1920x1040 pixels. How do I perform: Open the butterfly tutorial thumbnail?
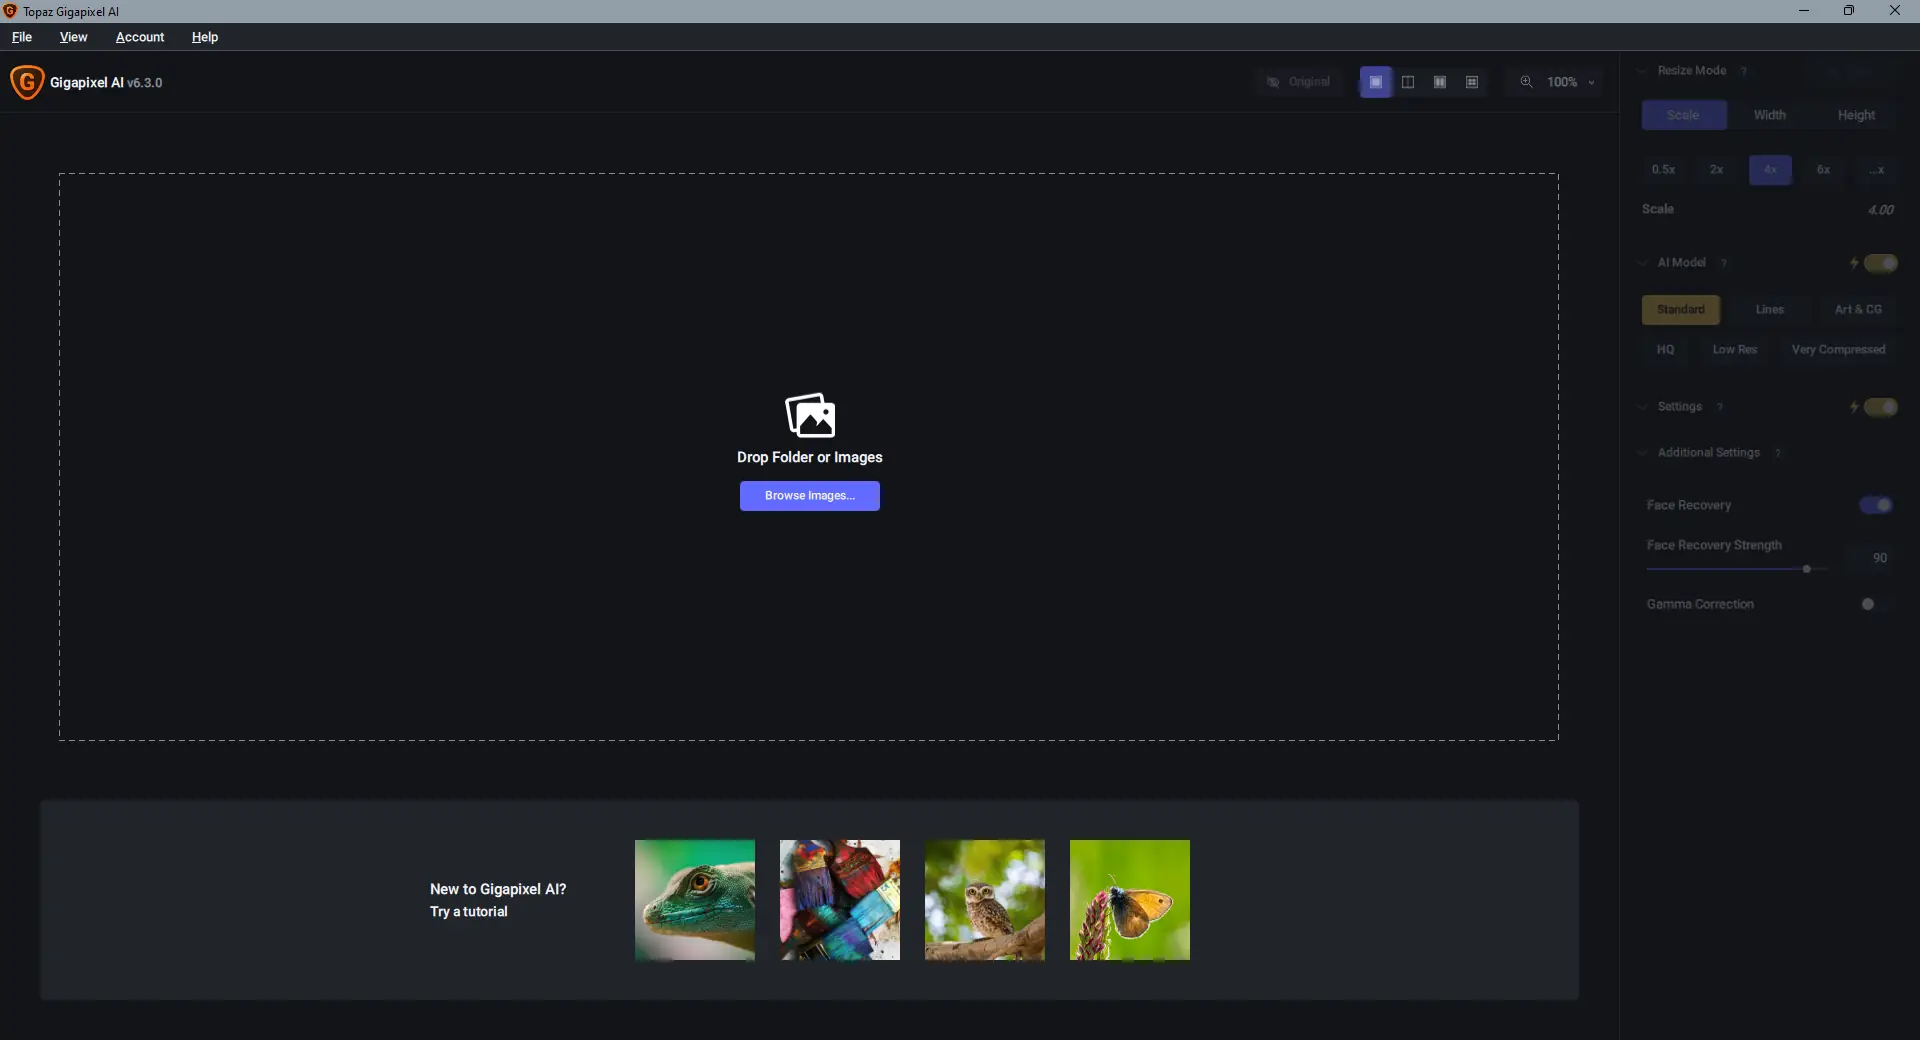click(x=1130, y=900)
